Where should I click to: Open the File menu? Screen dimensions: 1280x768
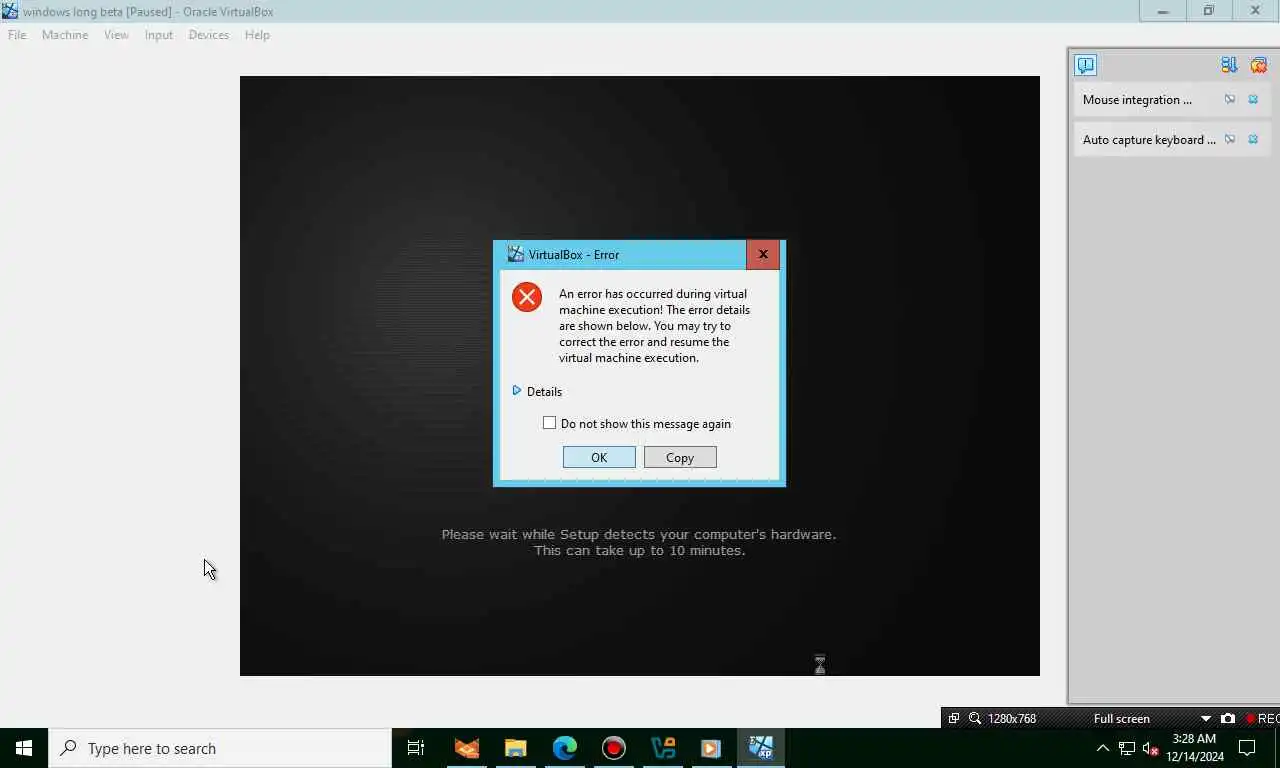[17, 35]
